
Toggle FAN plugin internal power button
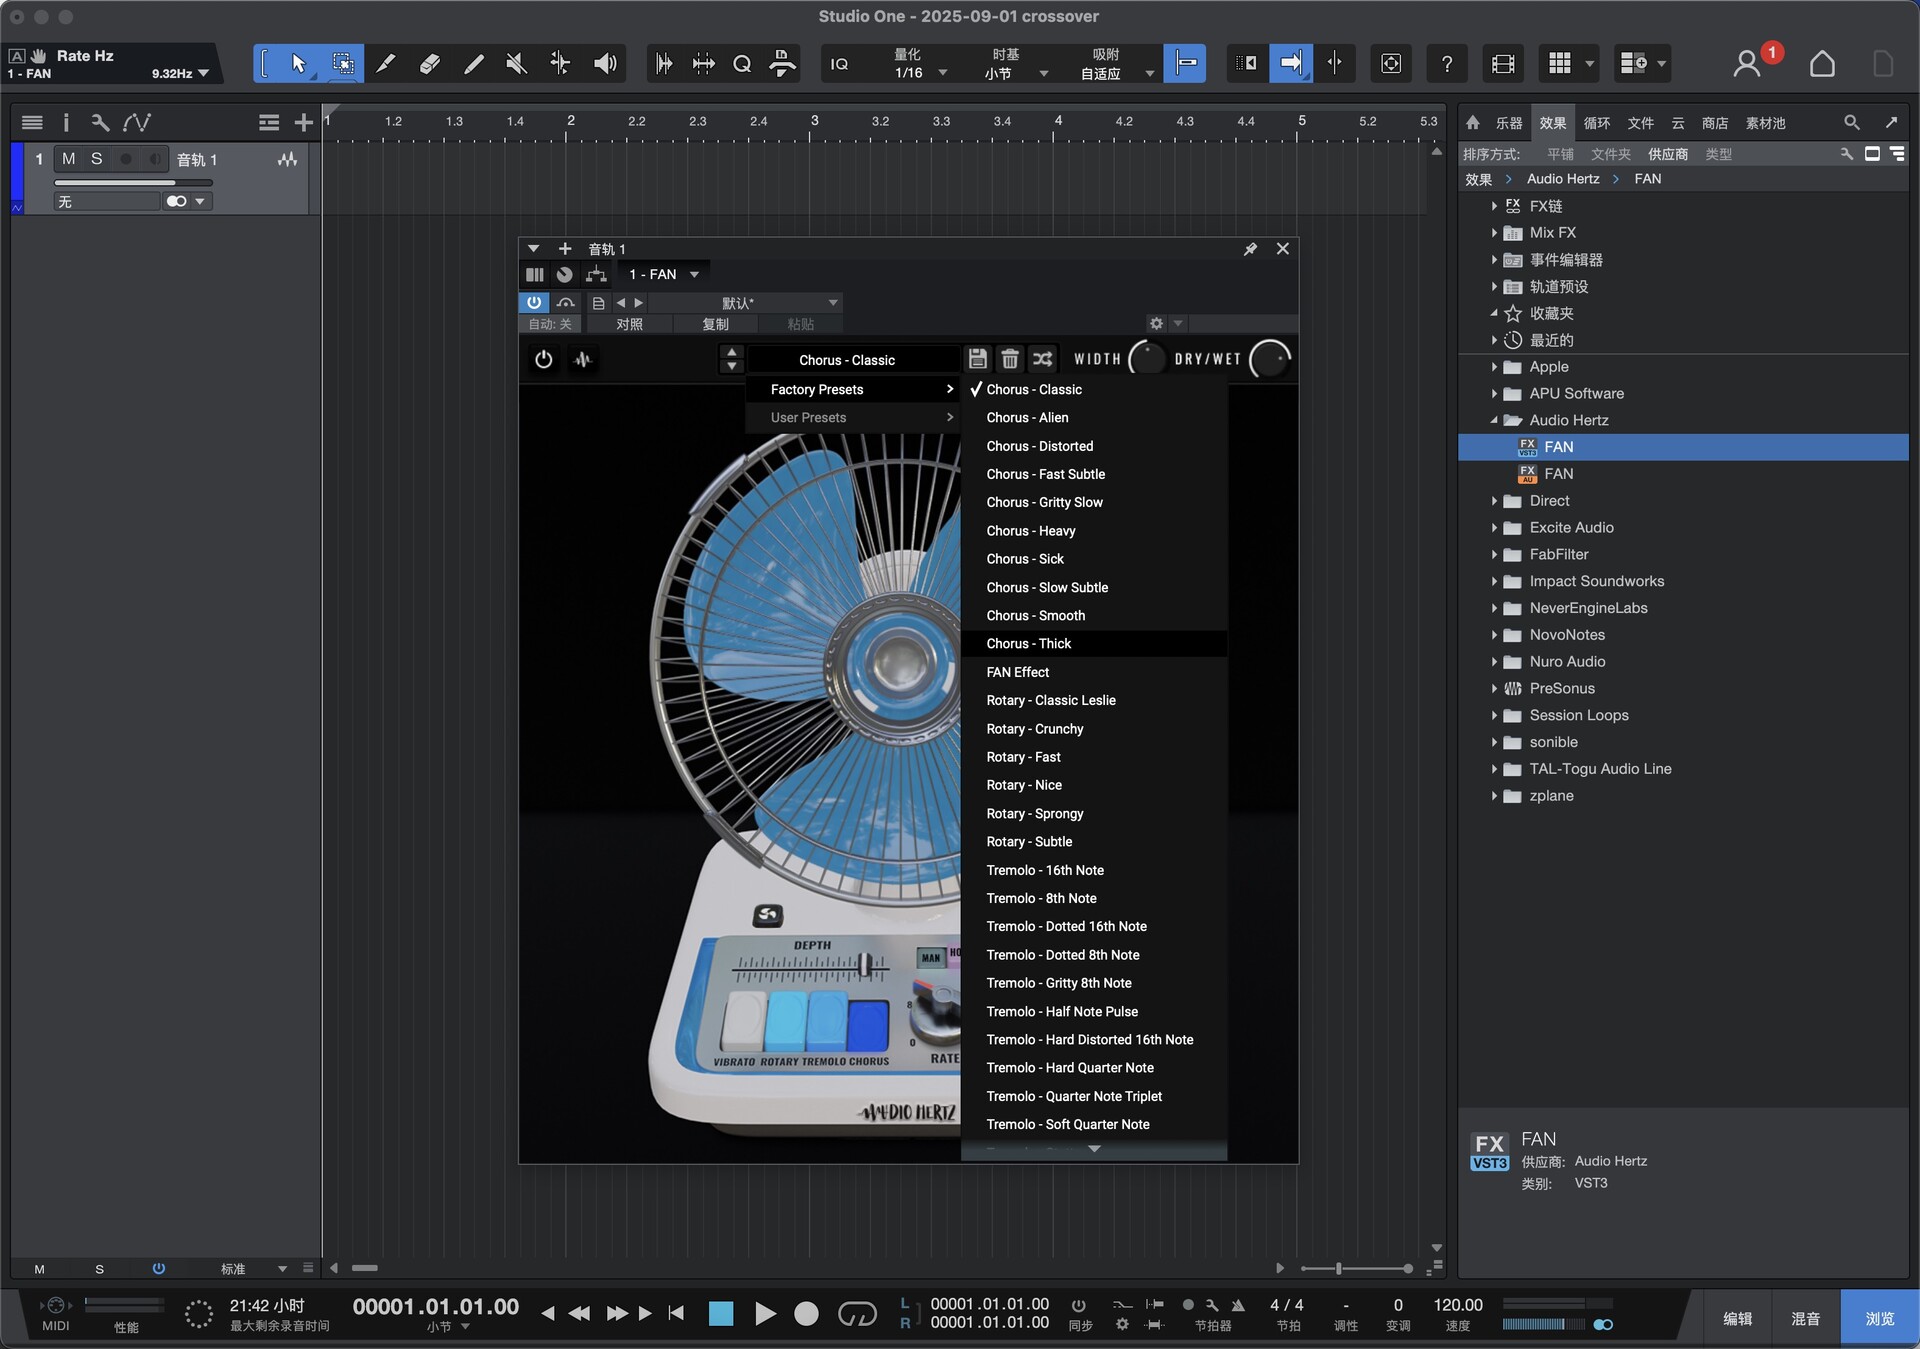click(x=543, y=359)
